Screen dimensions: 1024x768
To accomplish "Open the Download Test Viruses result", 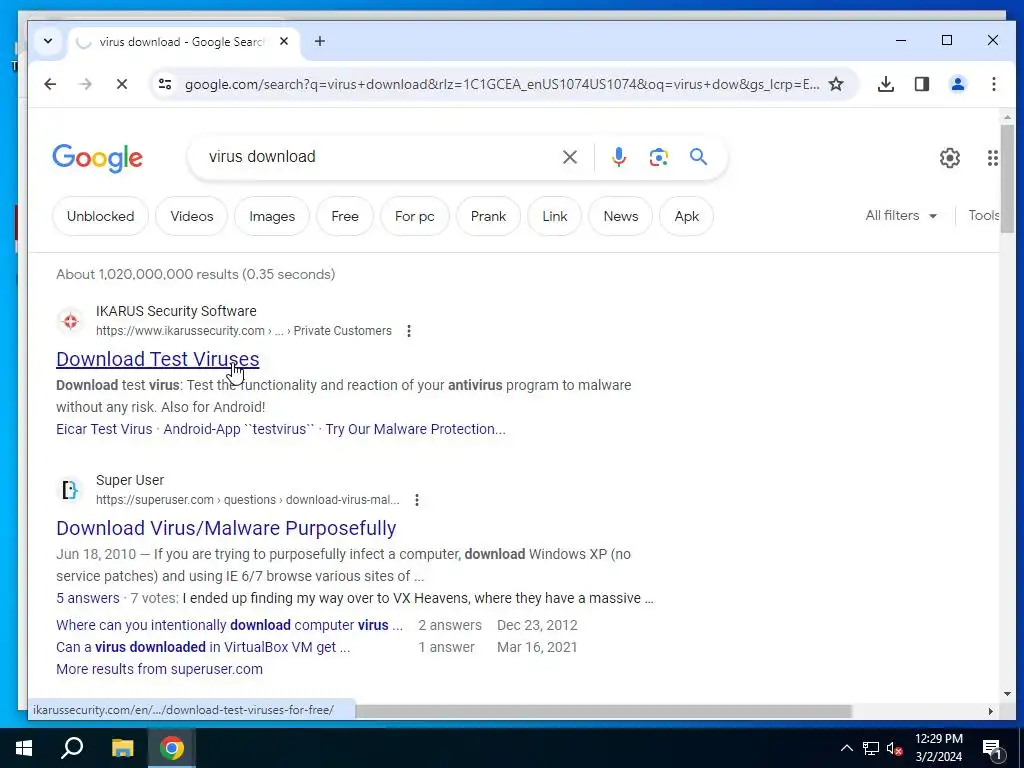I will click(x=157, y=359).
